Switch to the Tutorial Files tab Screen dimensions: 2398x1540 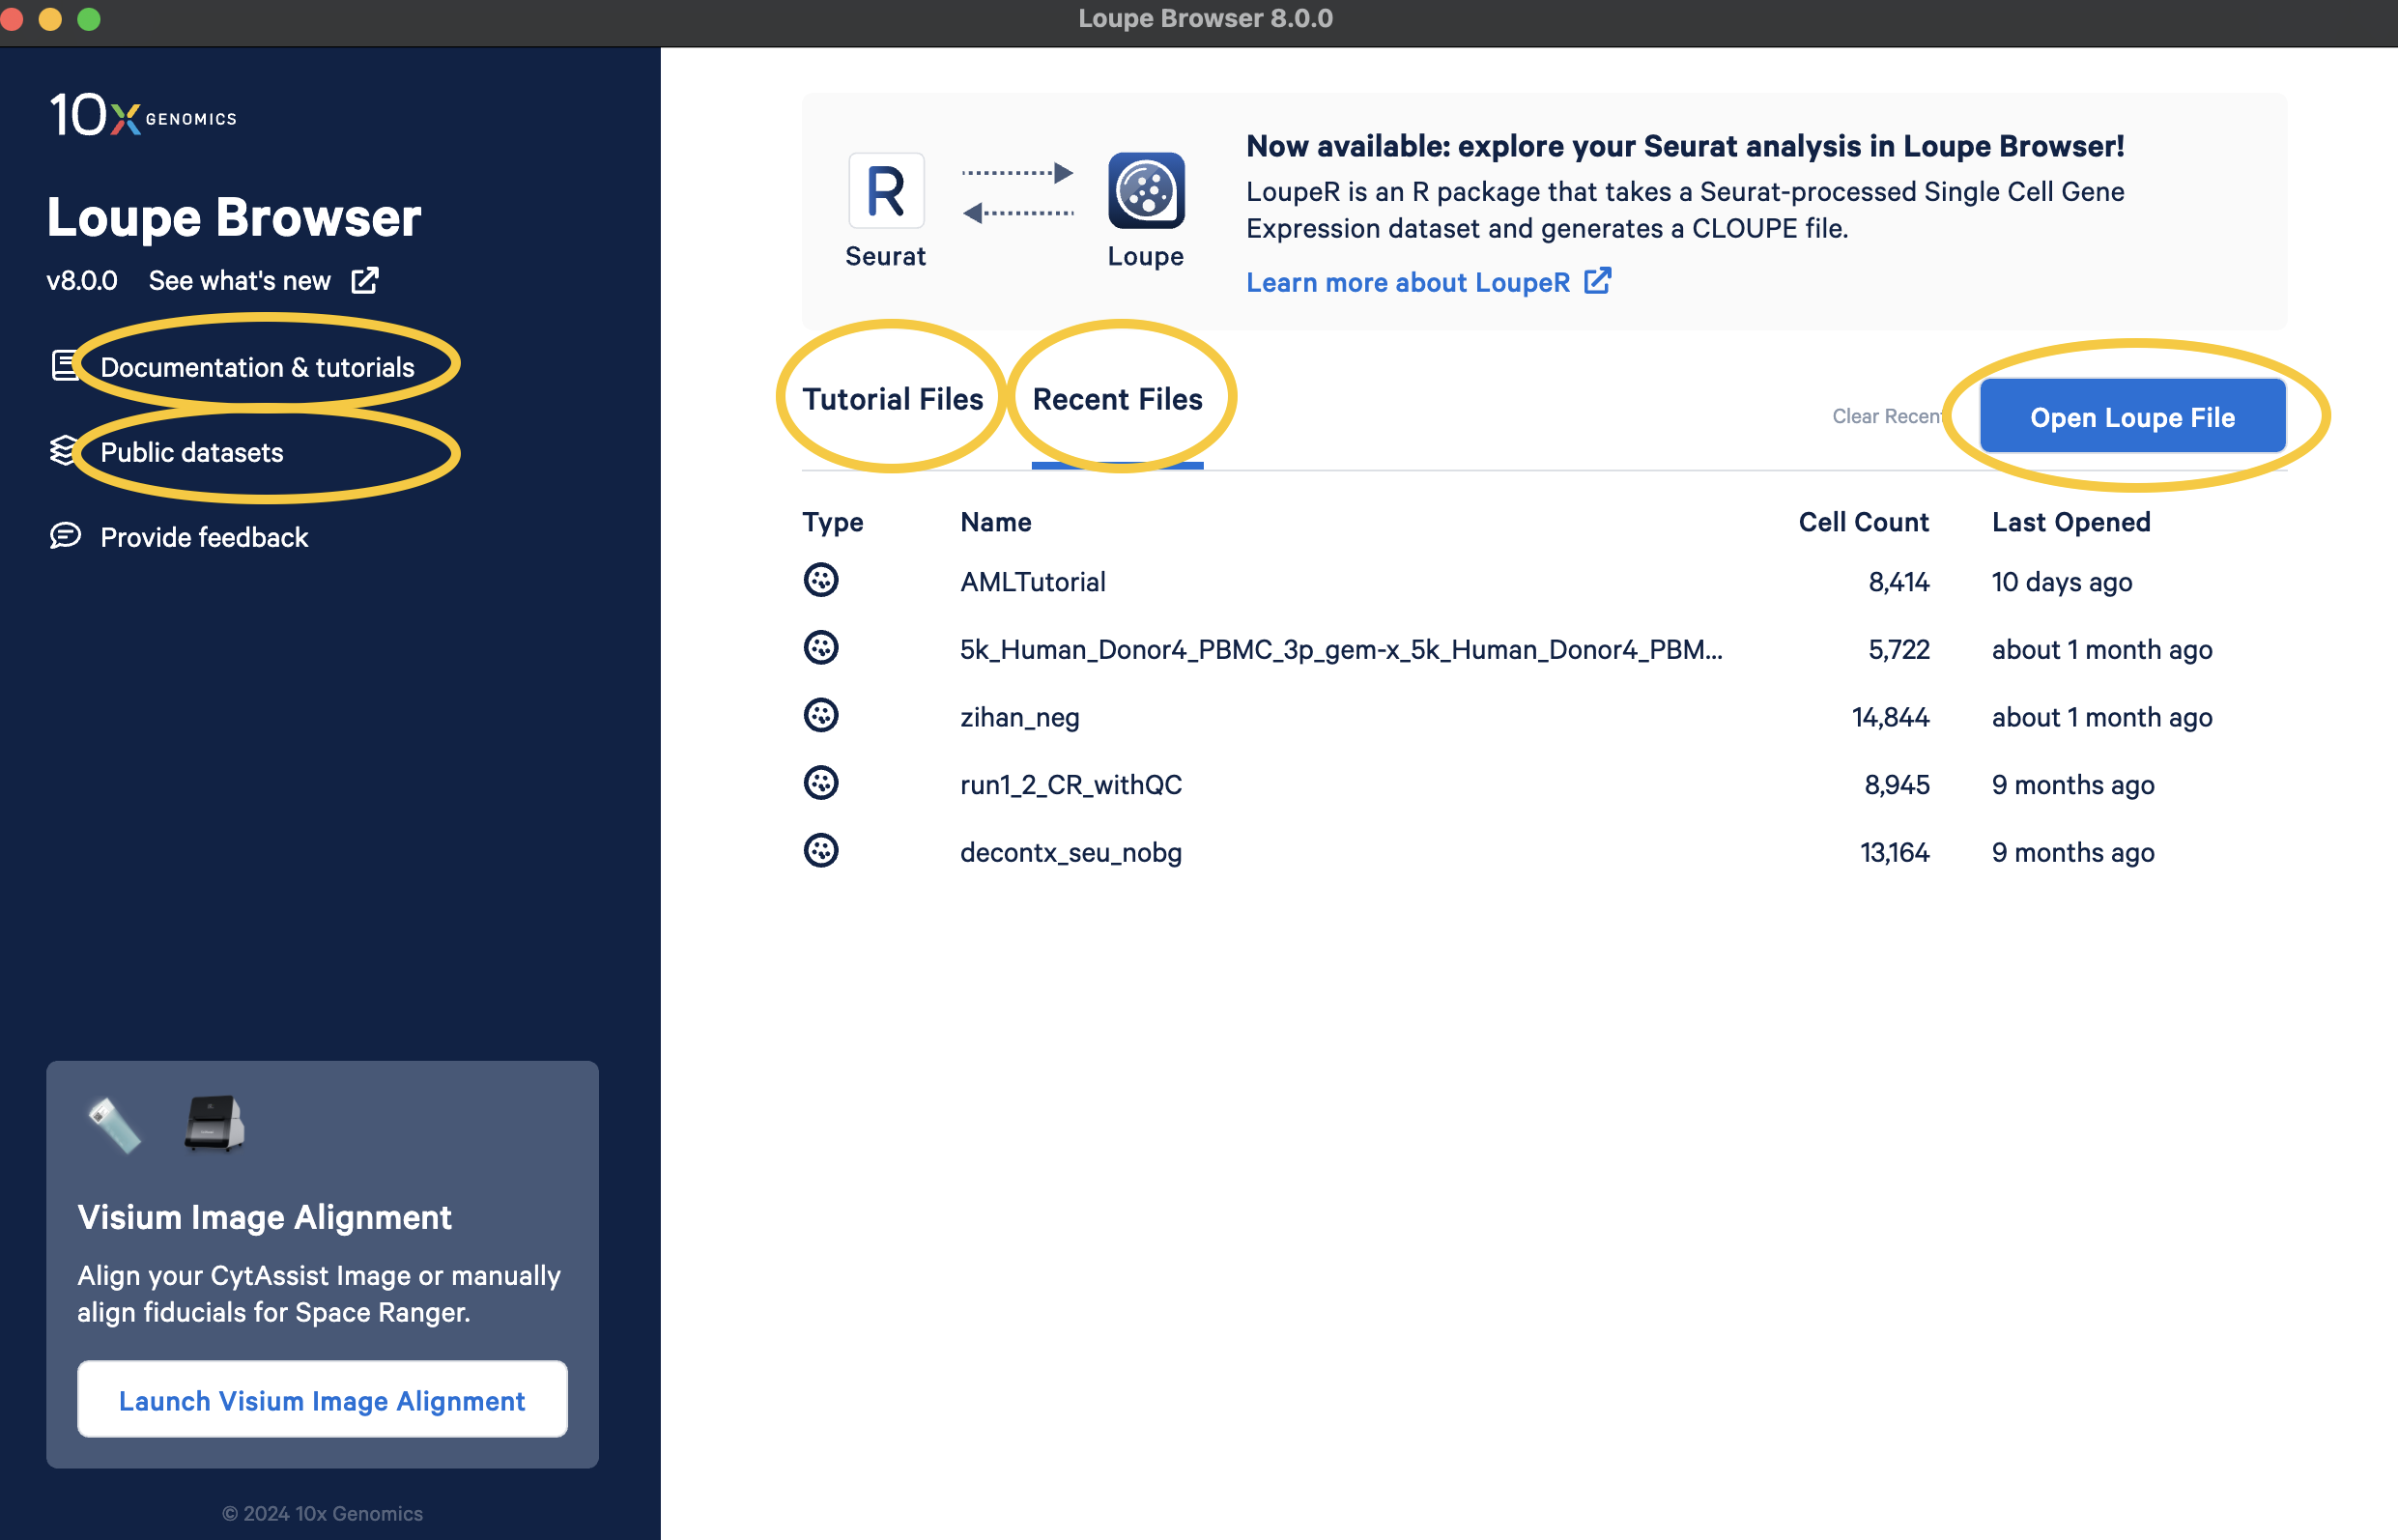[x=893, y=399]
